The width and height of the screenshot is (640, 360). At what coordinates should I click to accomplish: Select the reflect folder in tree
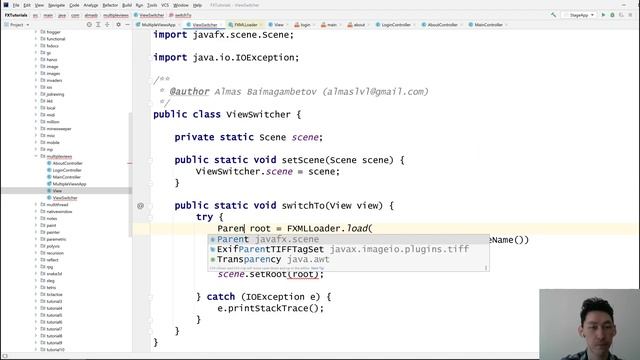point(50,260)
